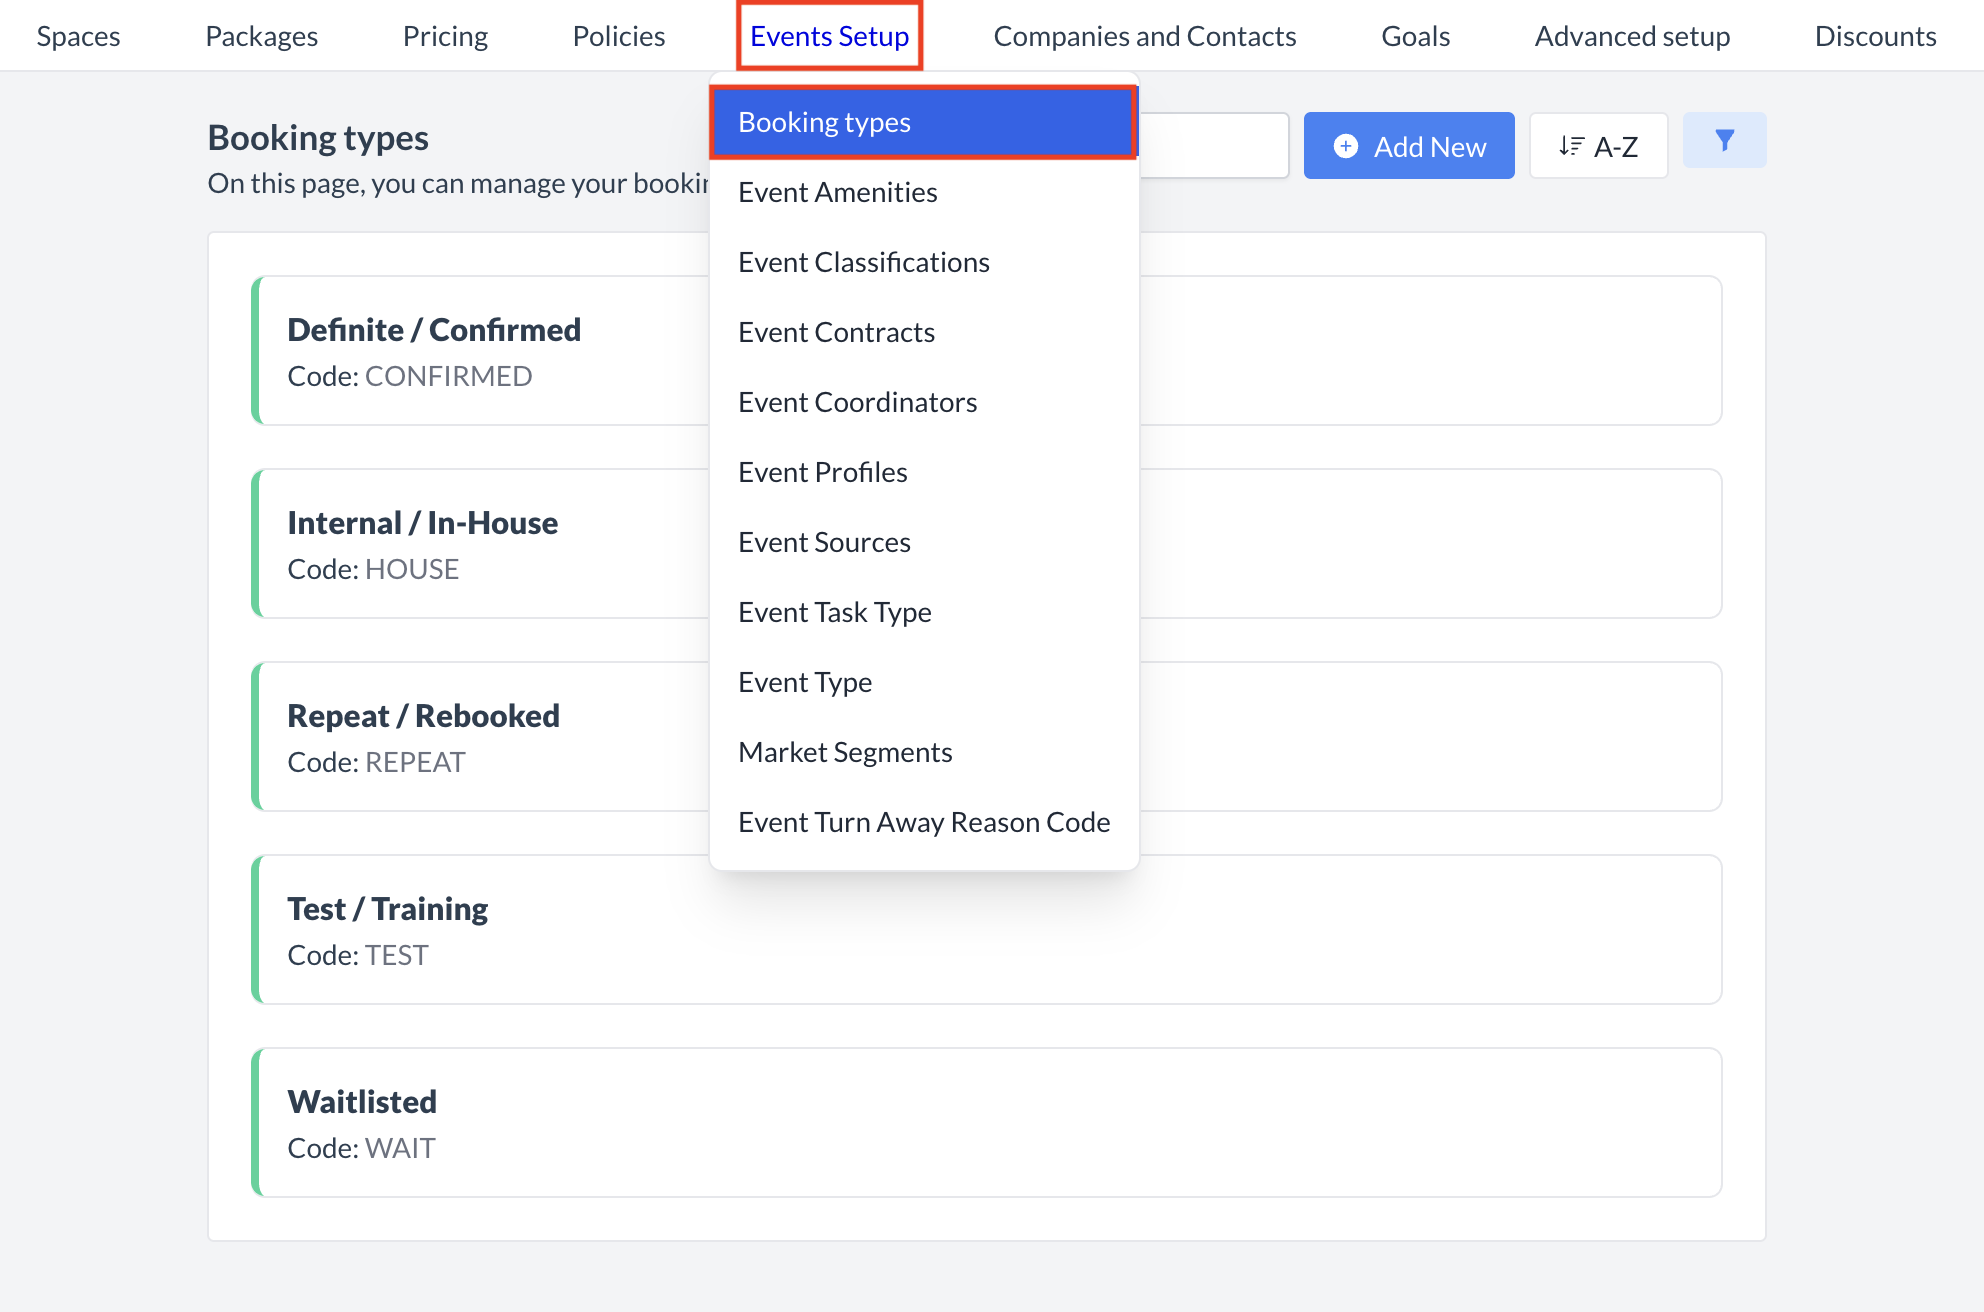This screenshot has height=1312, width=1984.
Task: Open the Discounts section
Action: coord(1875,35)
